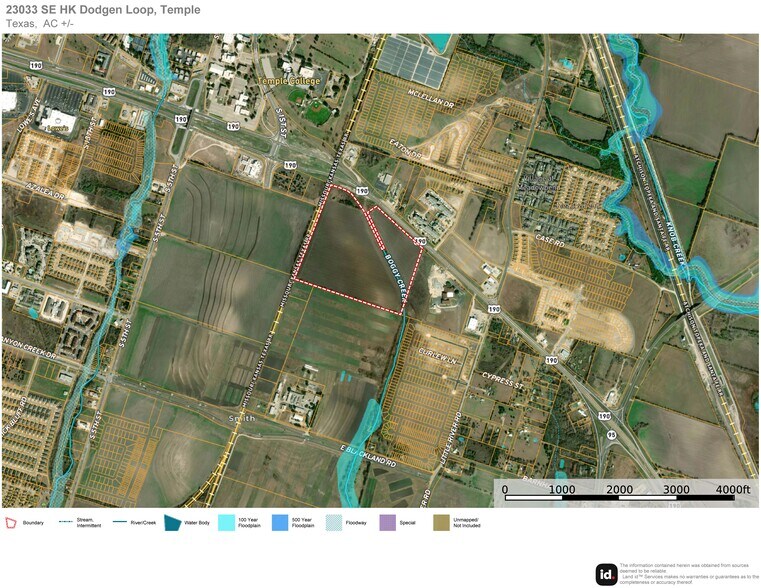
Task: Select the Stream, Intermittent legend line symbol
Action: point(66,523)
